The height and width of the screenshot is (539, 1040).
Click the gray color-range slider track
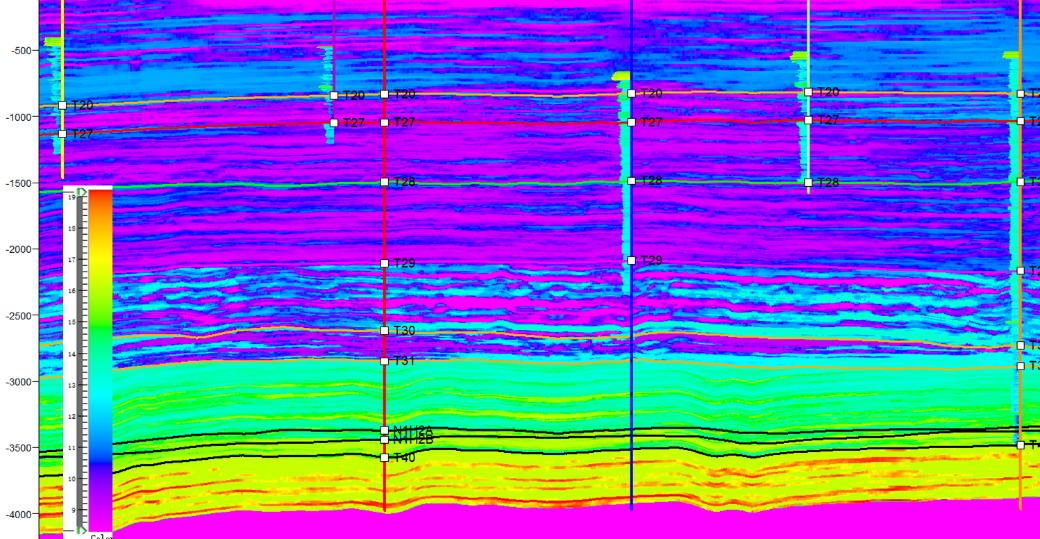pos(81,361)
